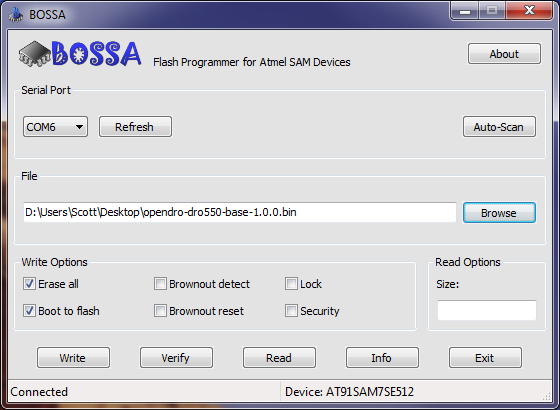Click the read Size input field

coord(487,310)
